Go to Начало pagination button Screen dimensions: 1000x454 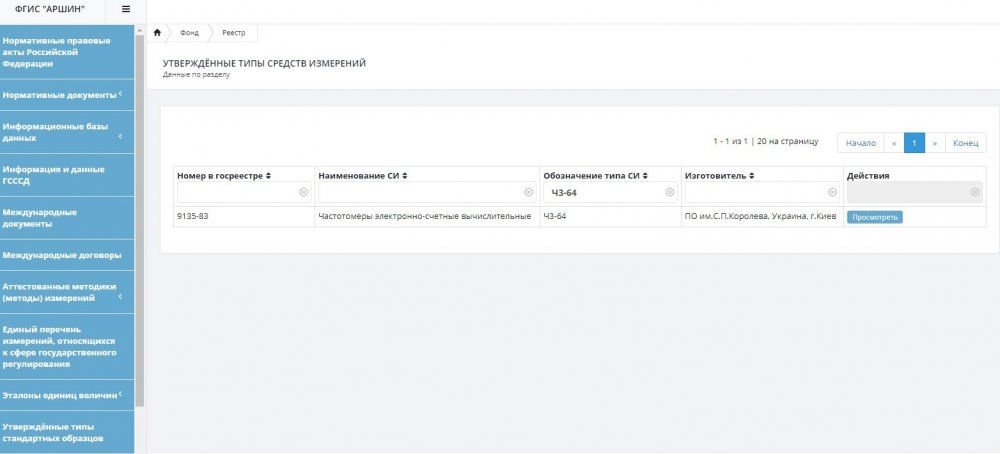[860, 143]
